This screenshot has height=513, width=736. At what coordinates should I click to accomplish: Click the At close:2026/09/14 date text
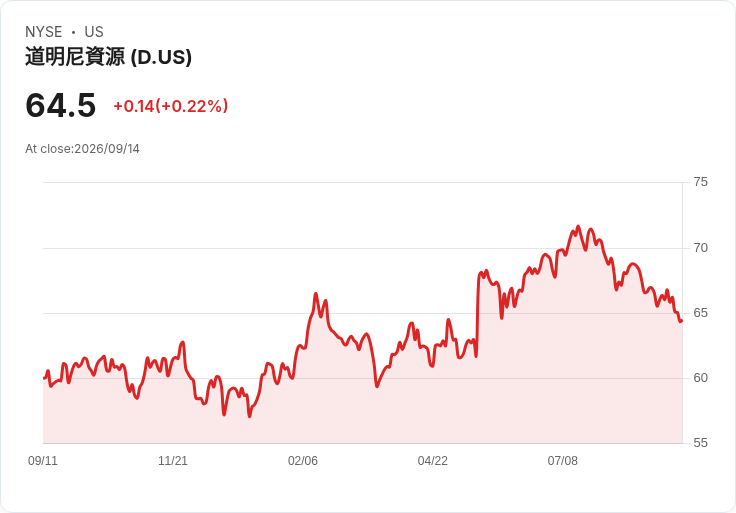(83, 149)
